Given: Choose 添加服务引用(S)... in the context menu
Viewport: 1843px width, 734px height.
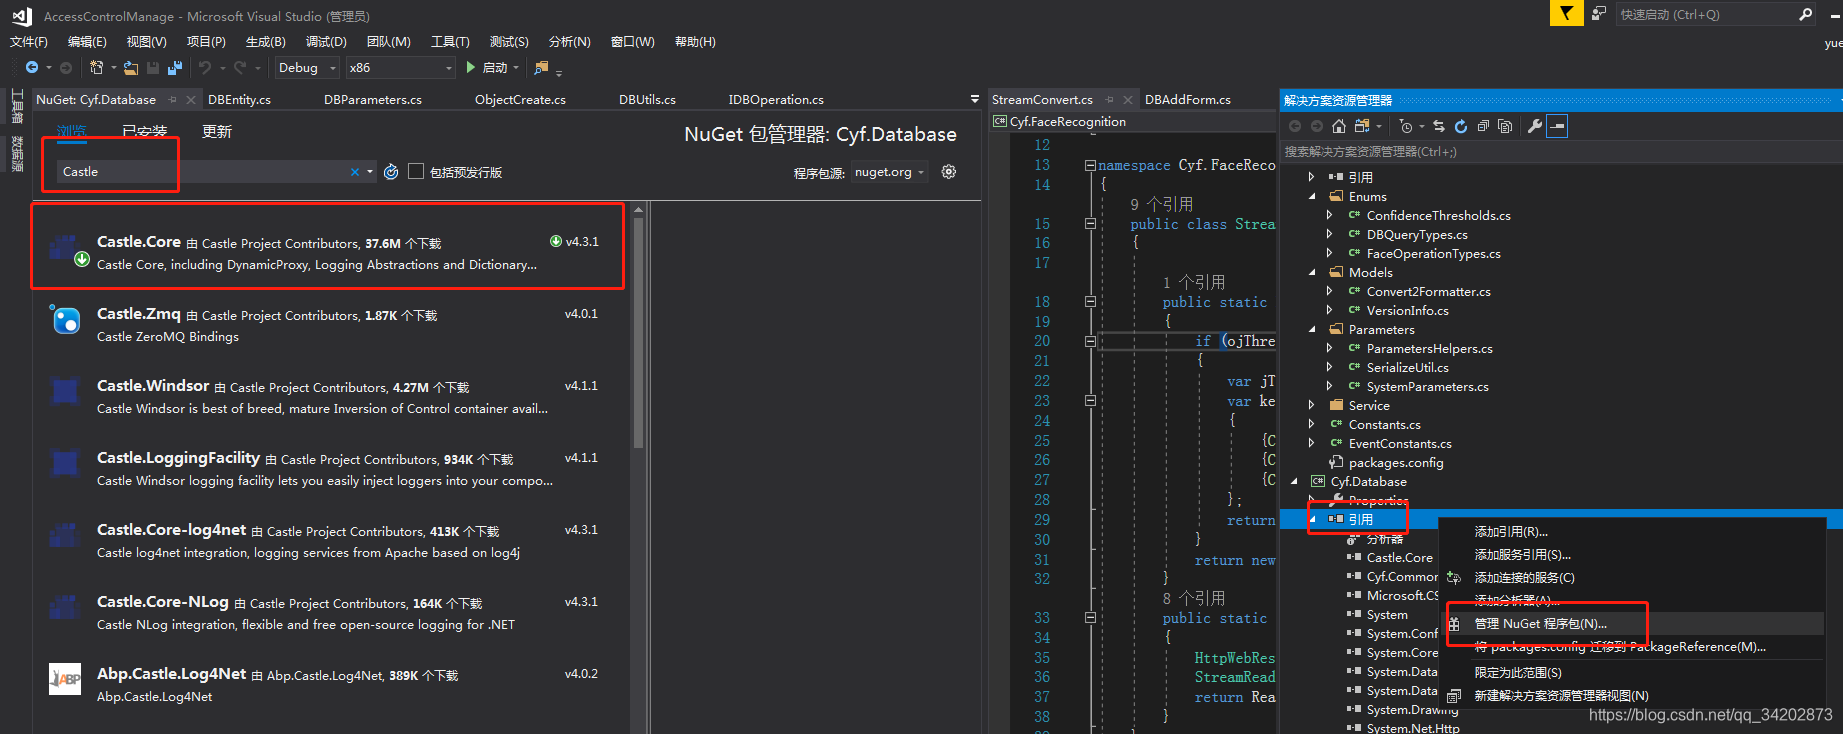Looking at the screenshot, I should point(1523,555).
